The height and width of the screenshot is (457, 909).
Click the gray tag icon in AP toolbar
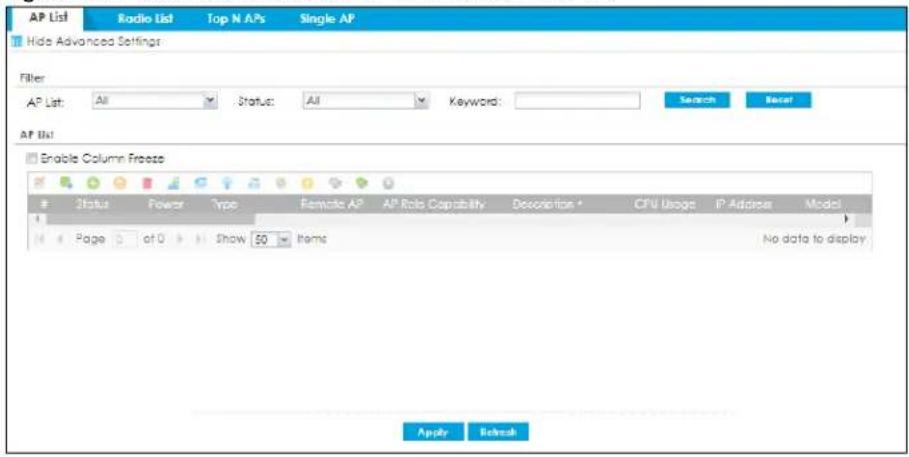pyautogui.click(x=334, y=184)
